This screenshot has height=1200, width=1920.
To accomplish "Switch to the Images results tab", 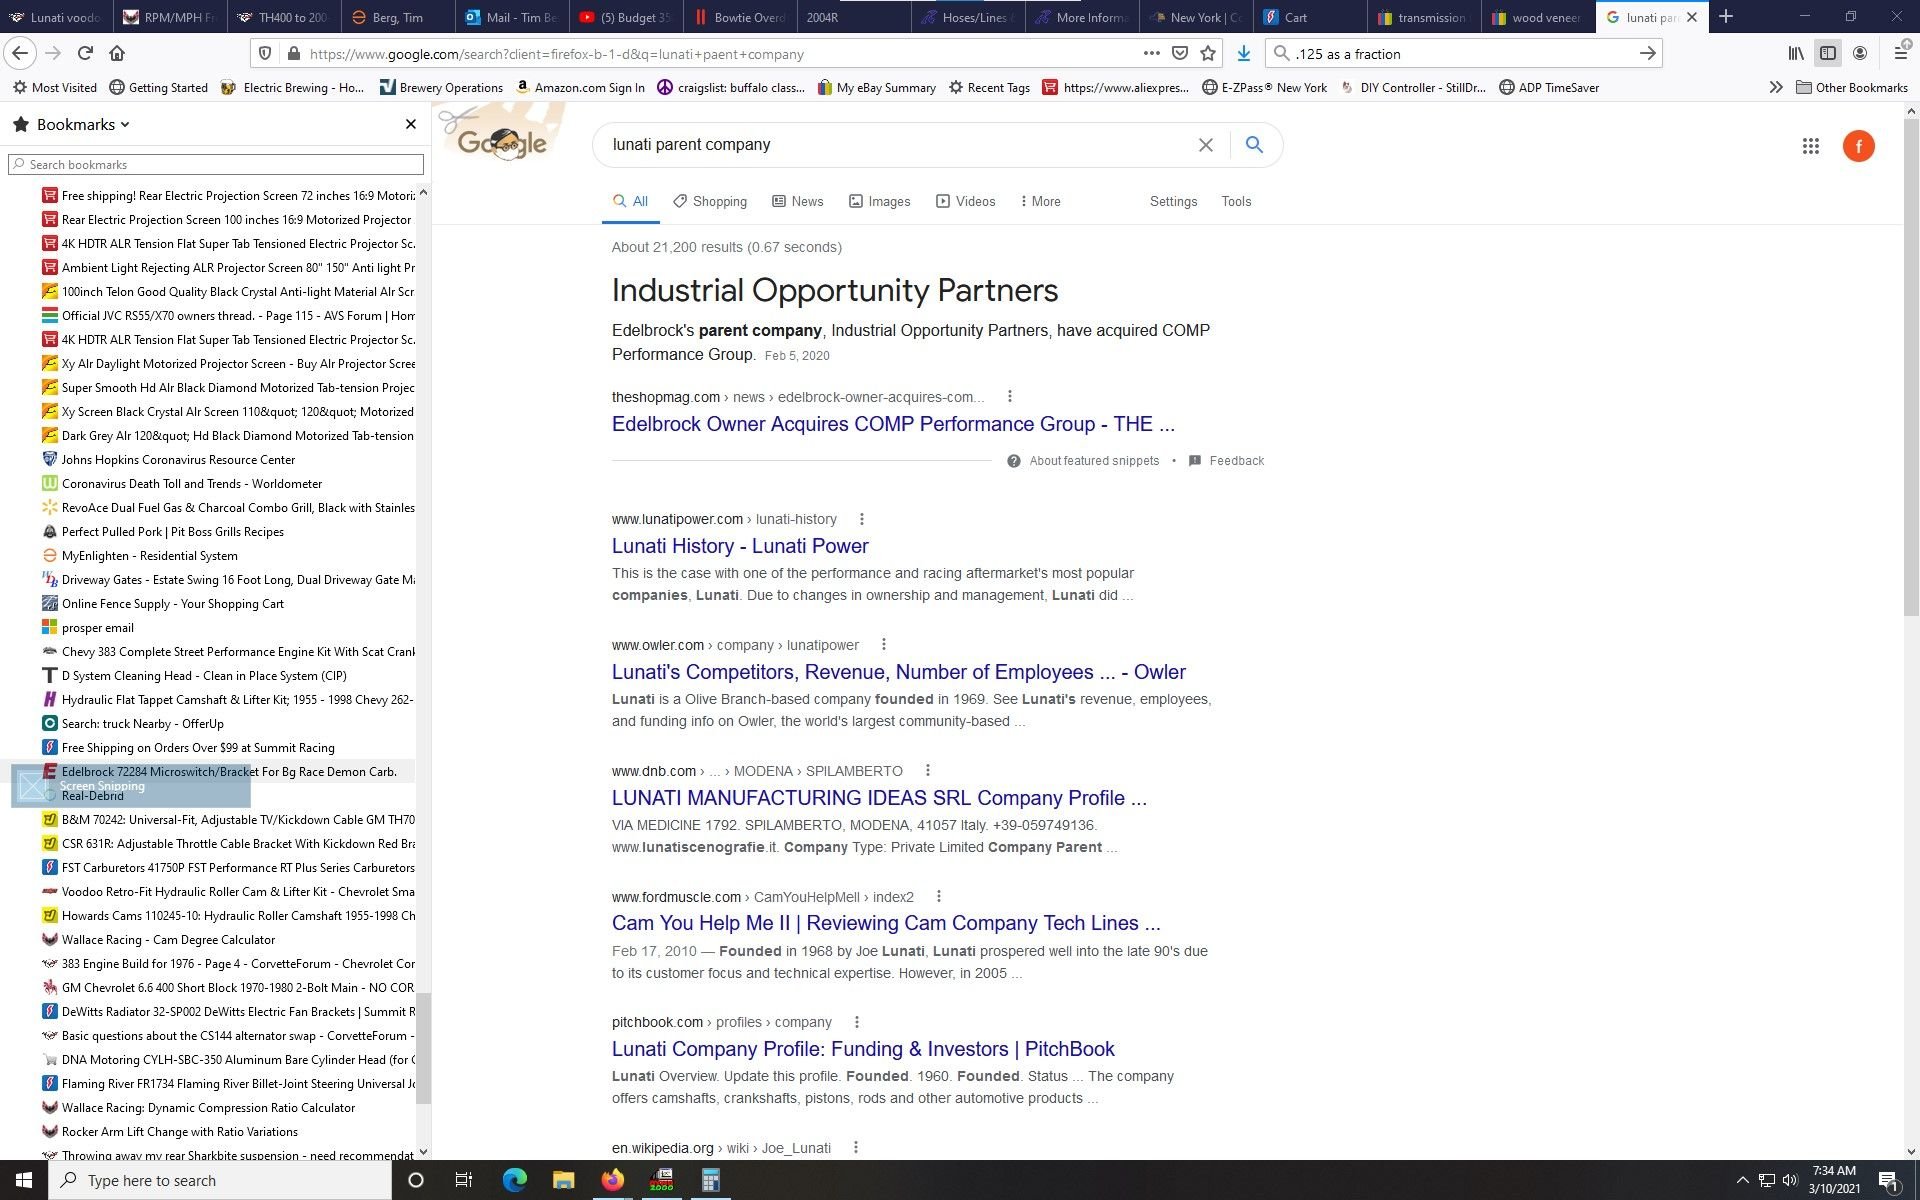I will (879, 201).
